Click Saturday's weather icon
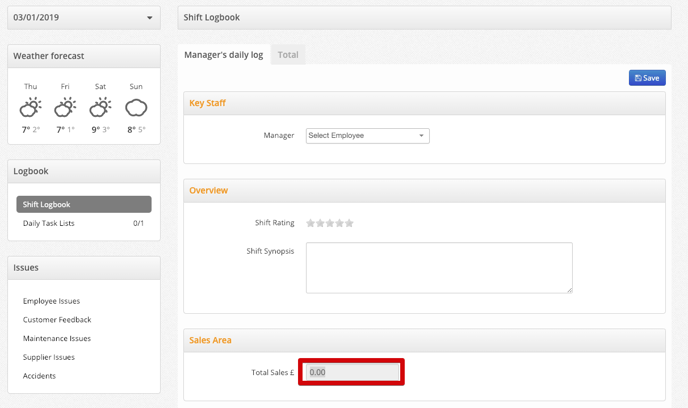The height and width of the screenshot is (408, 688). [100, 107]
